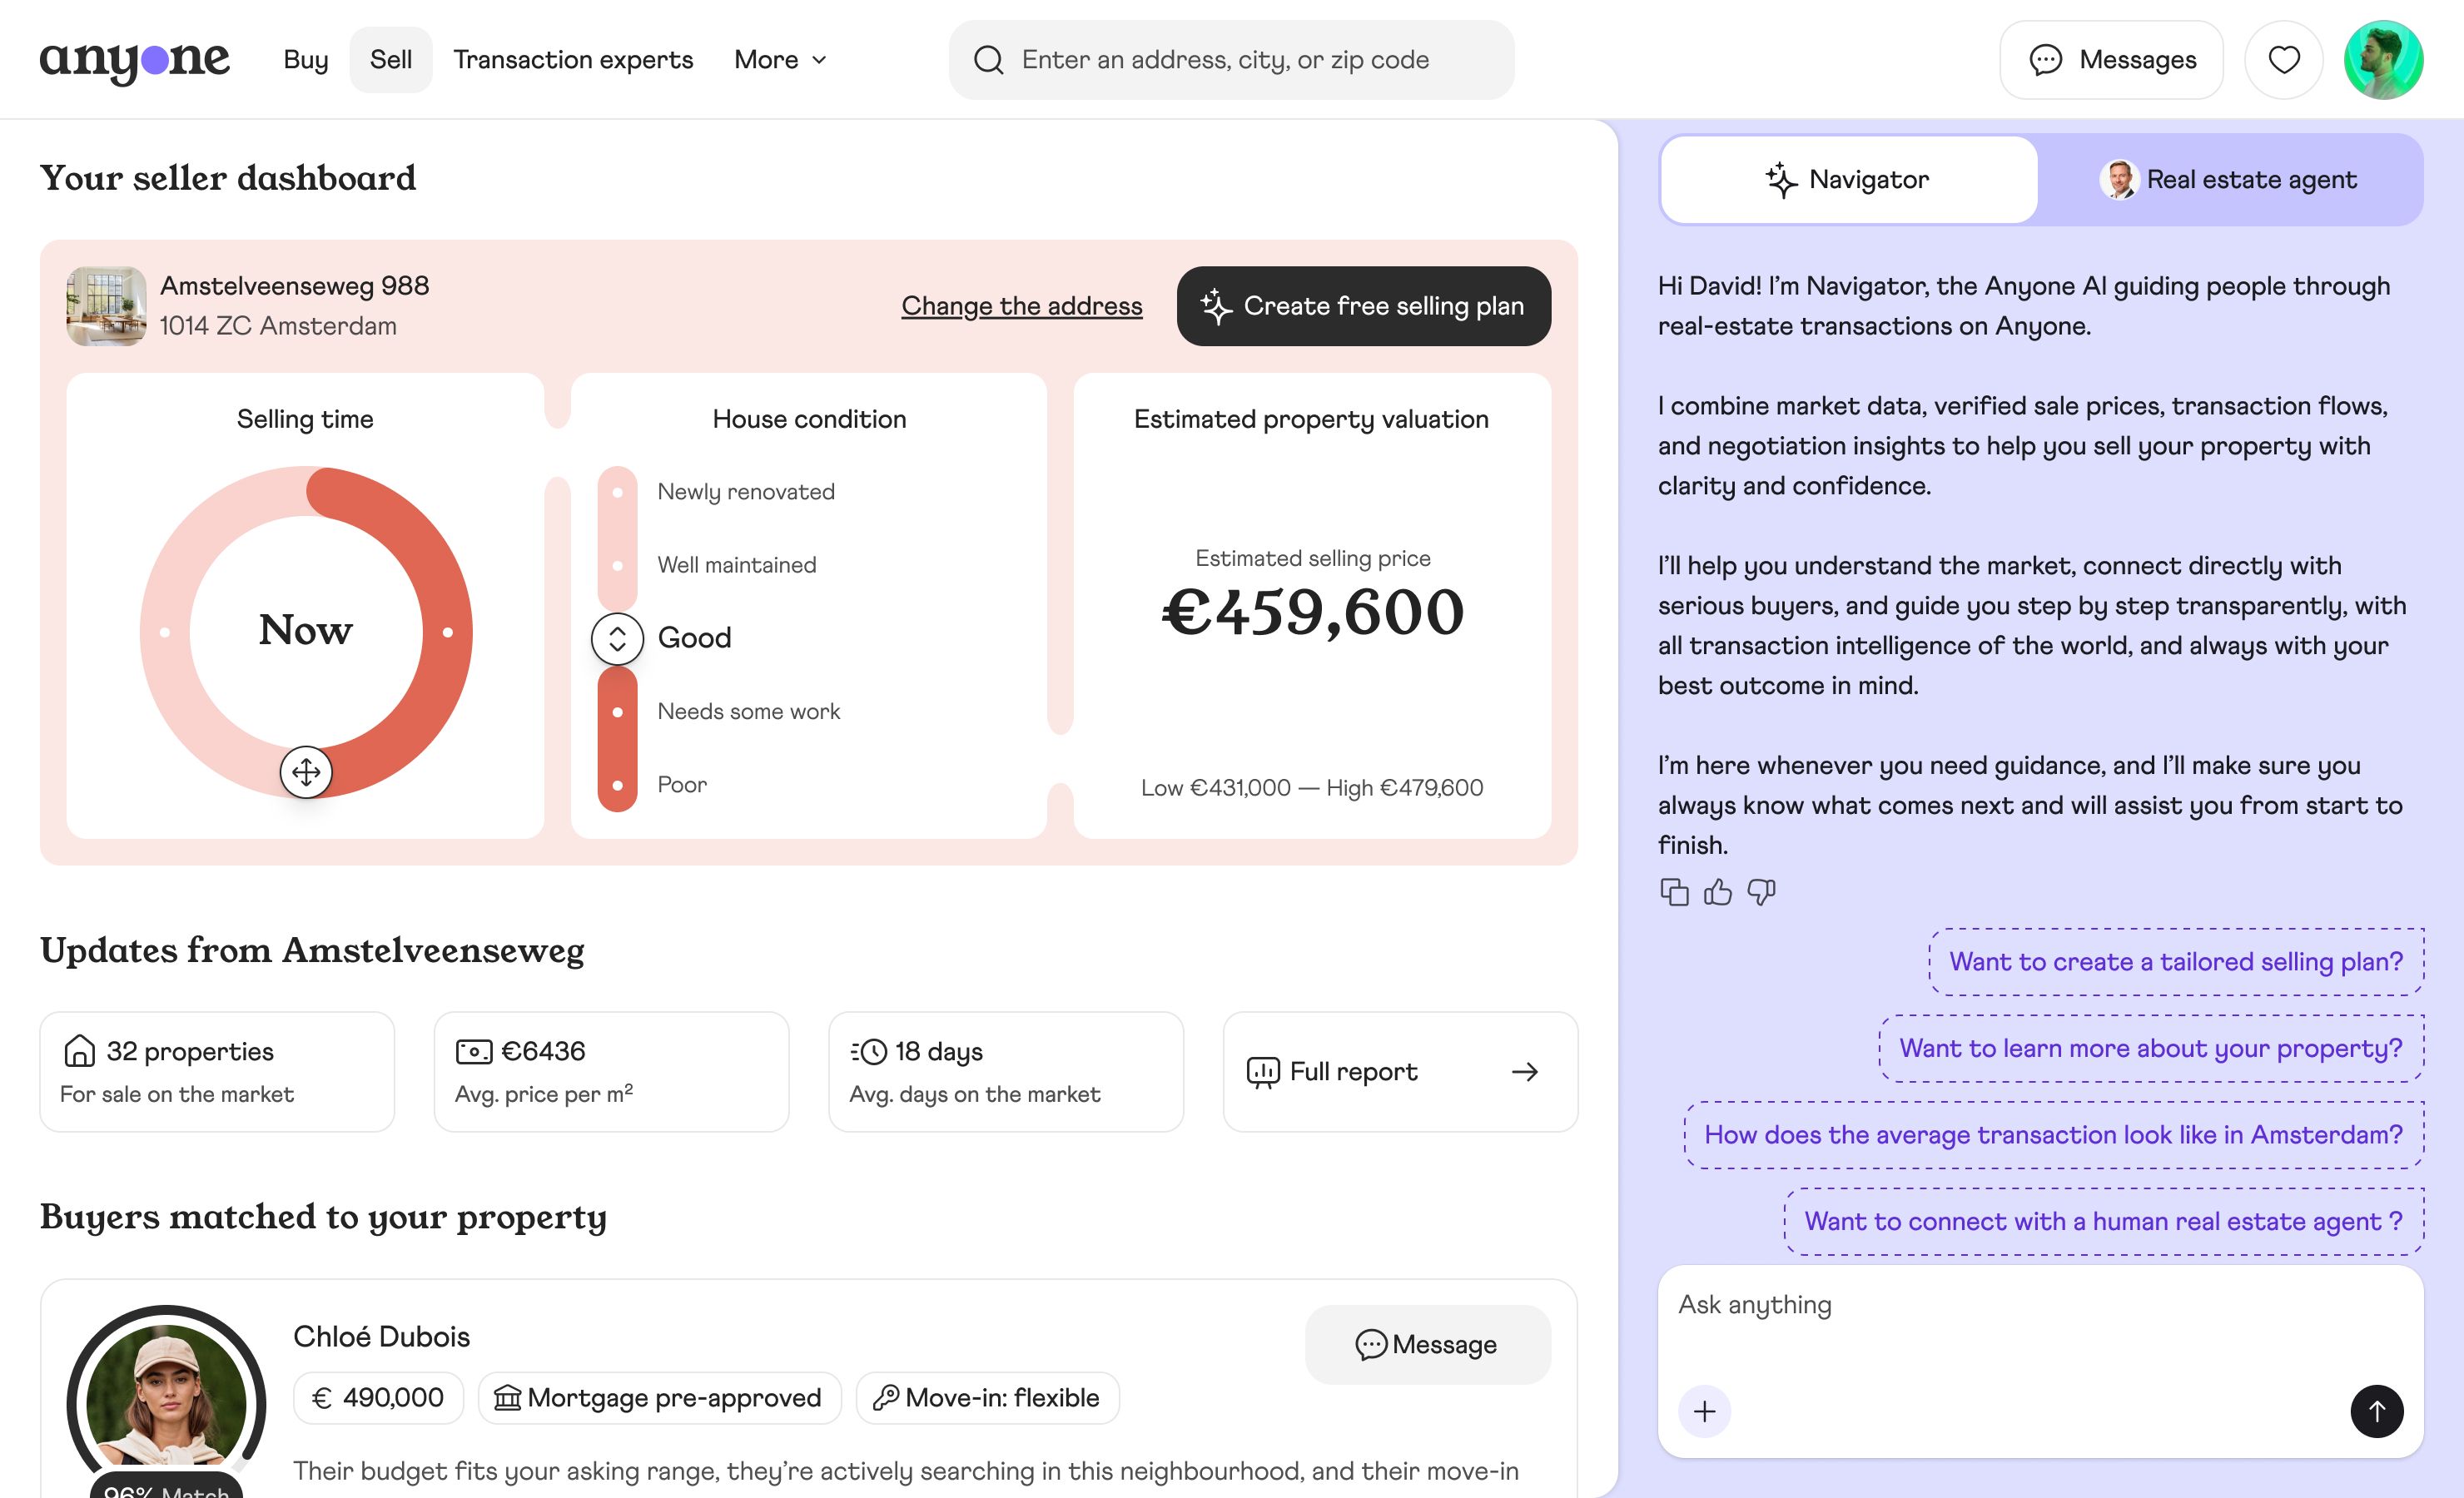
Task: Click Create free selling plan button
Action: (1363, 306)
